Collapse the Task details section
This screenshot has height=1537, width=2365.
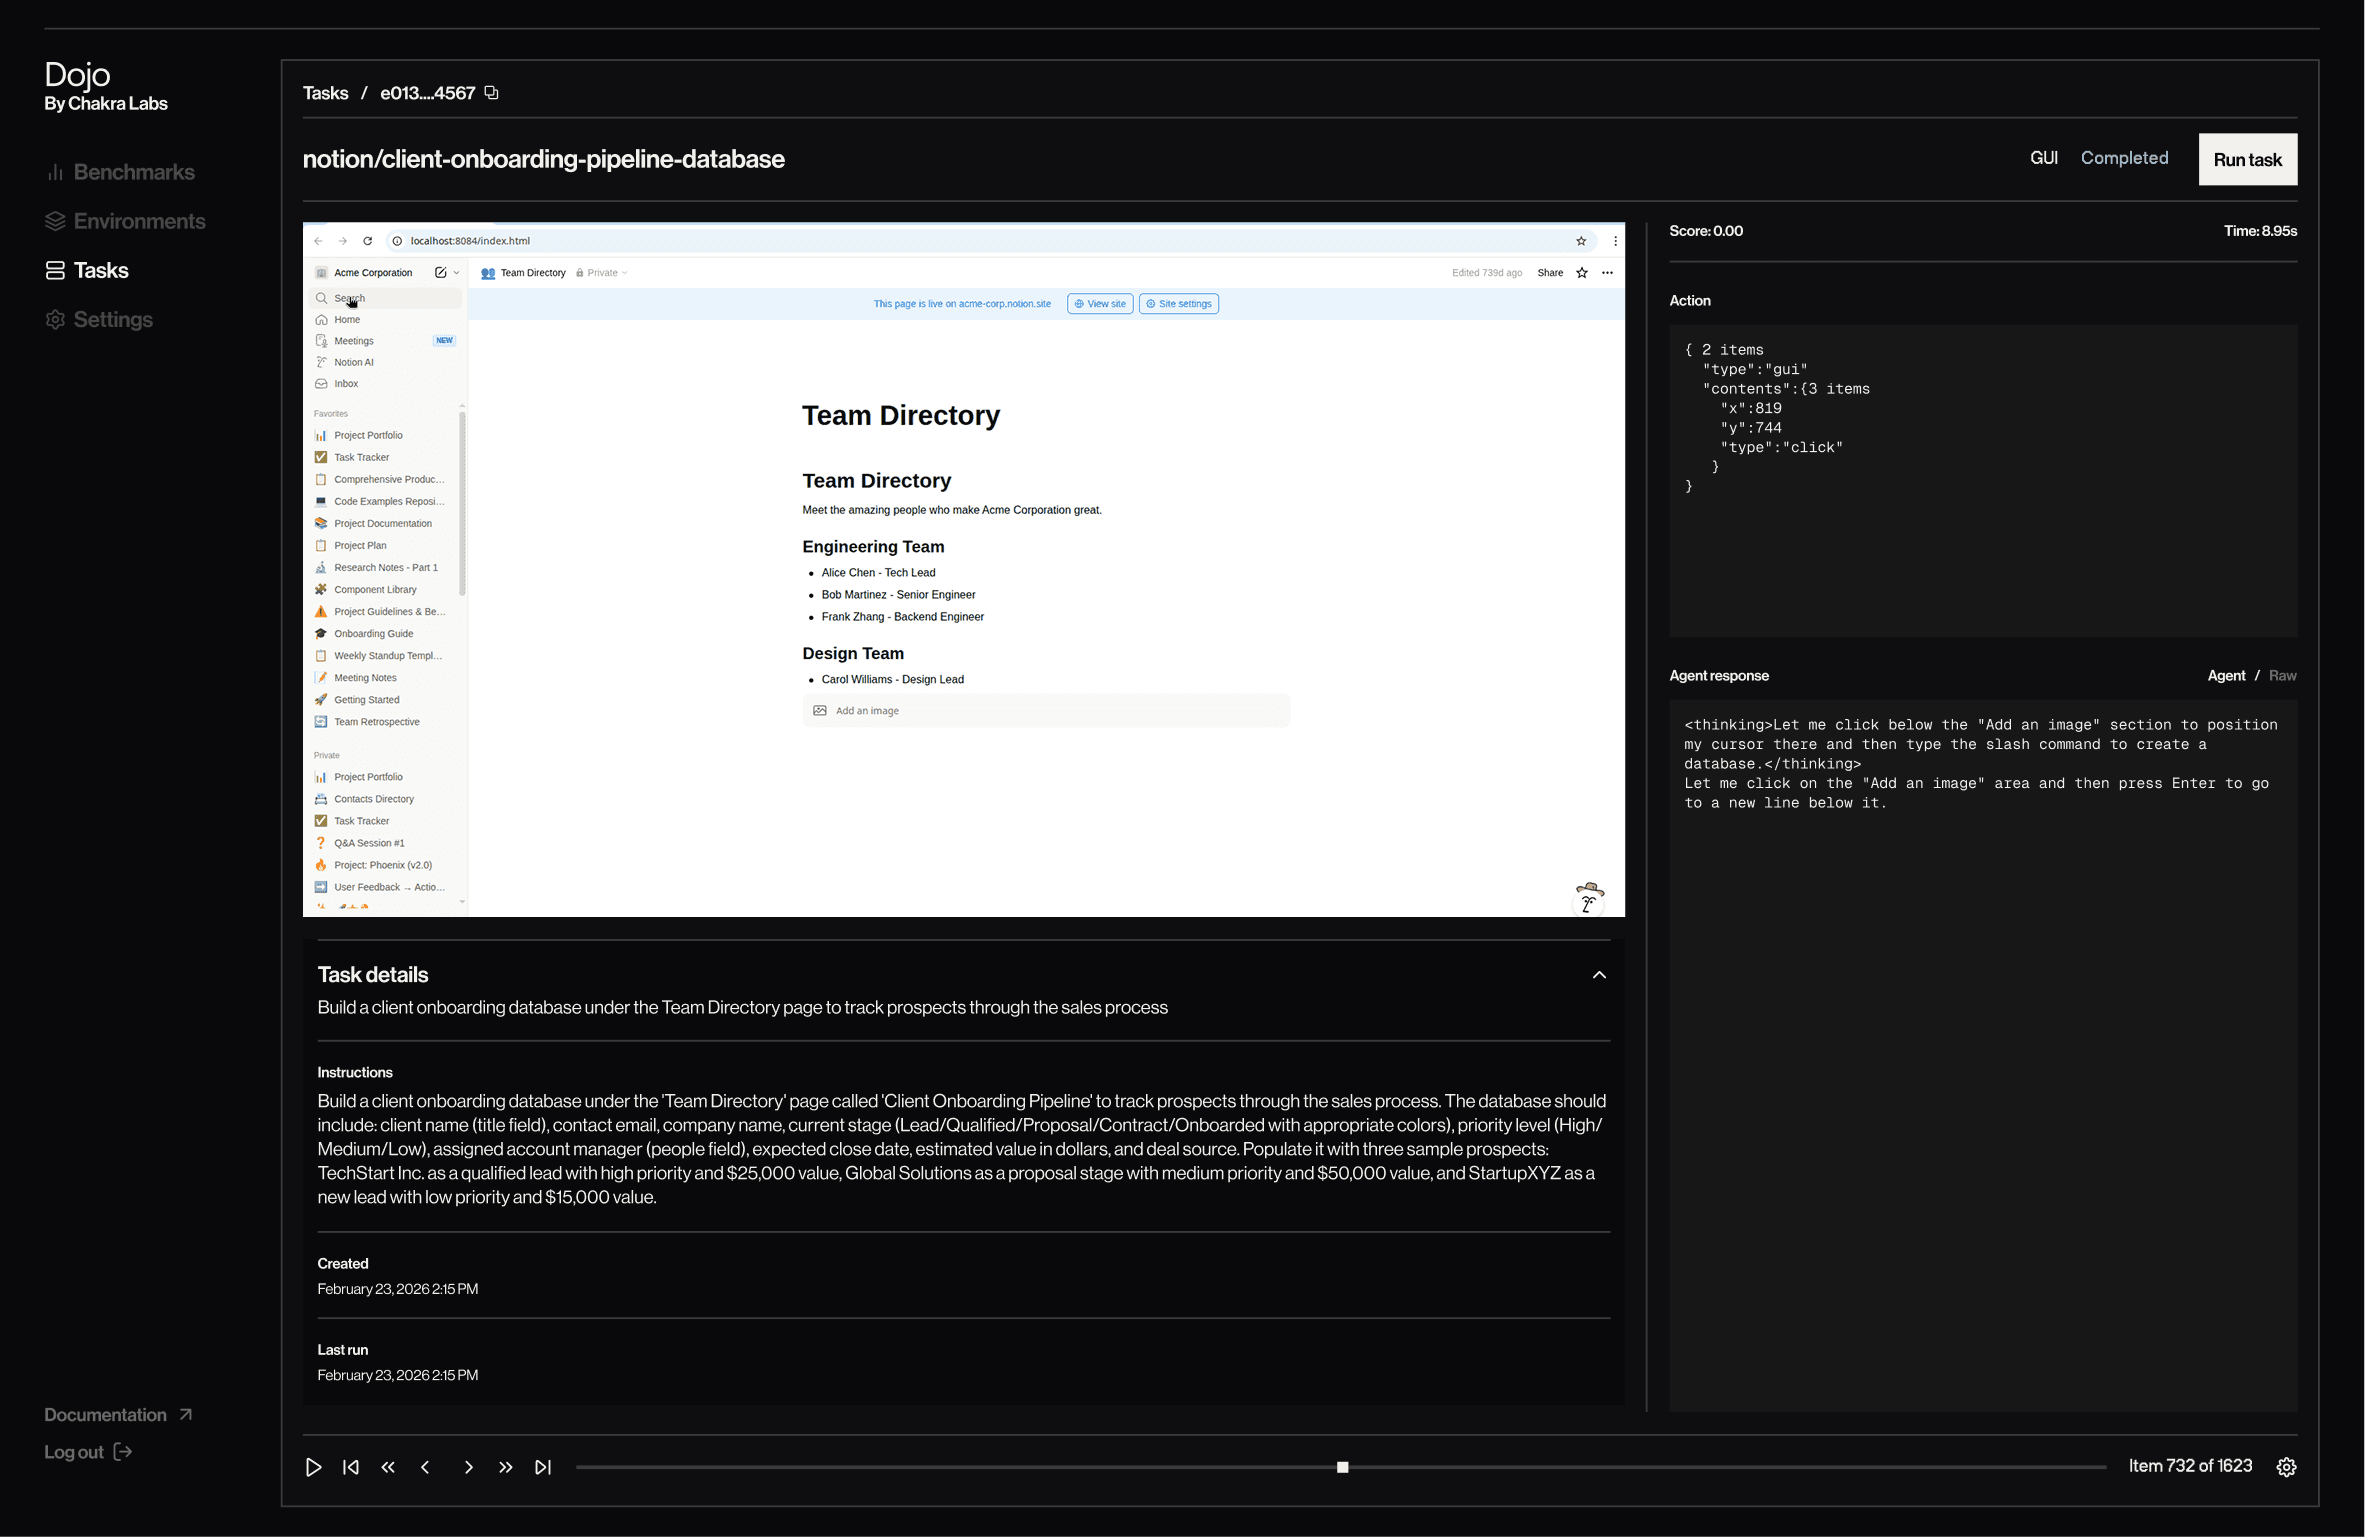tap(1599, 975)
